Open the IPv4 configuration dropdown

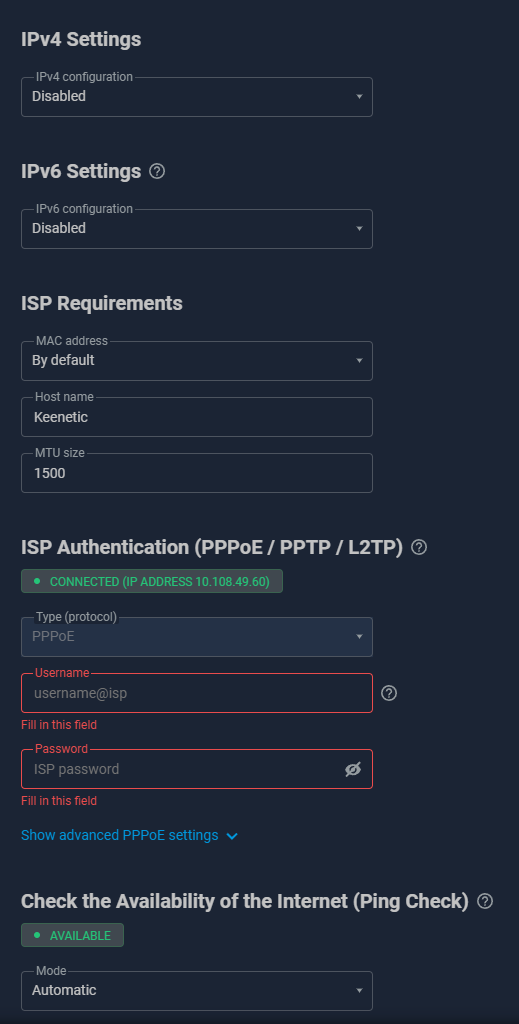(197, 97)
